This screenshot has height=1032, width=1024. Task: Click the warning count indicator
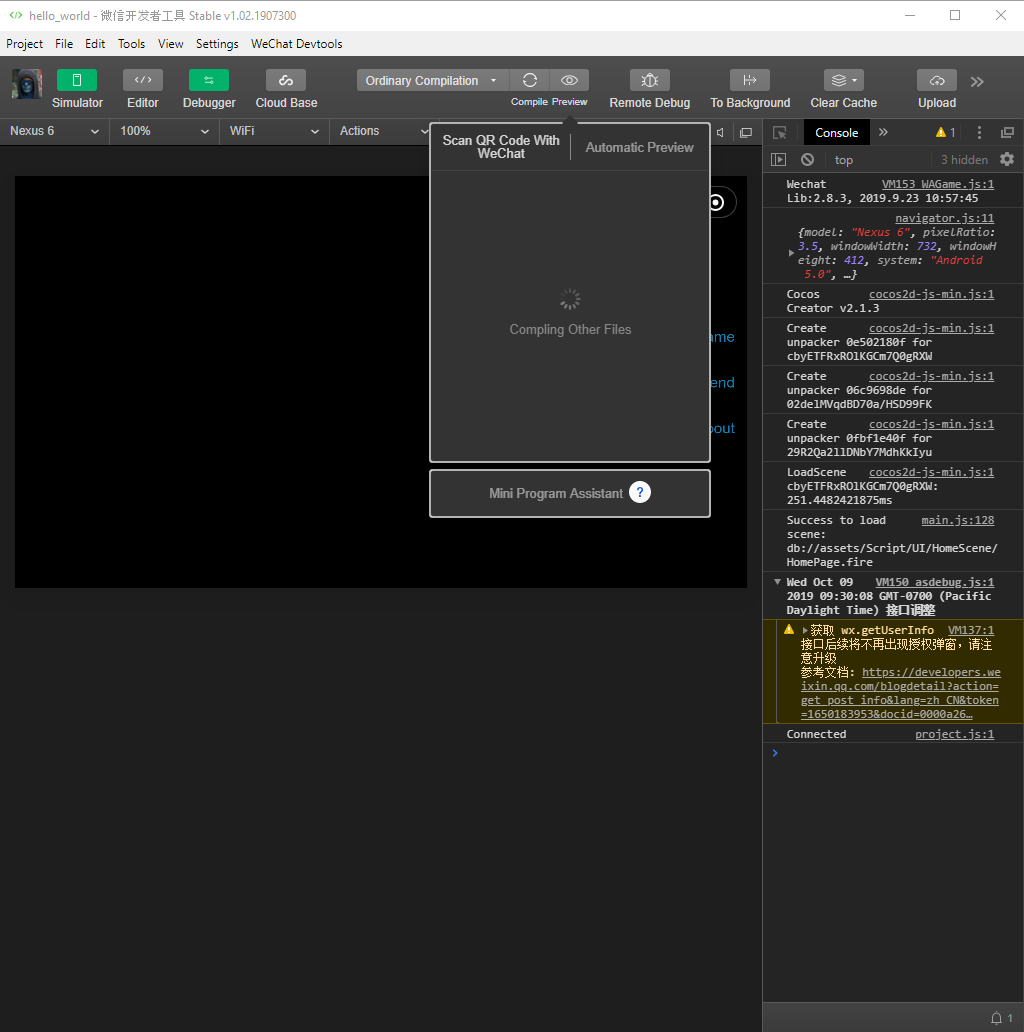945,132
